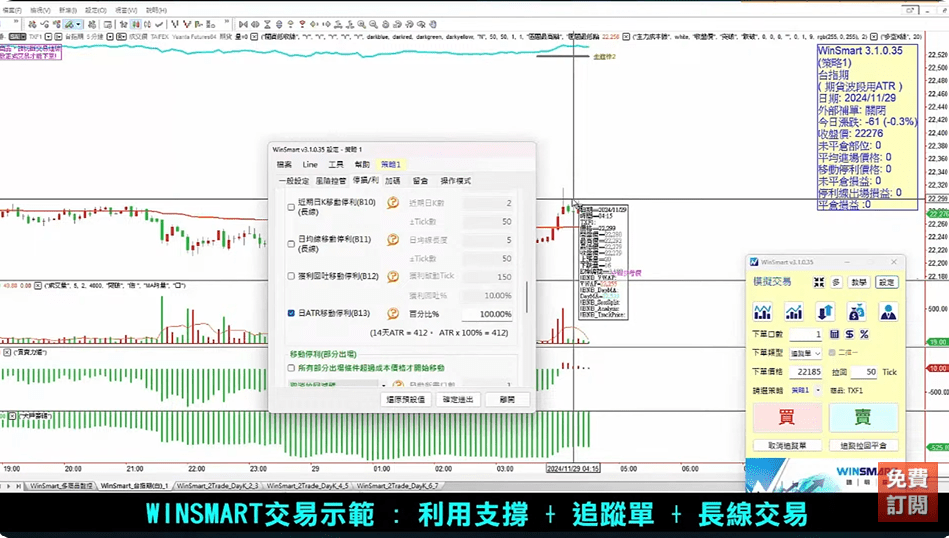
Task: Open the WinSmart_2Trade_DayK_2_3 sheet tab
Action: [x=217, y=486]
